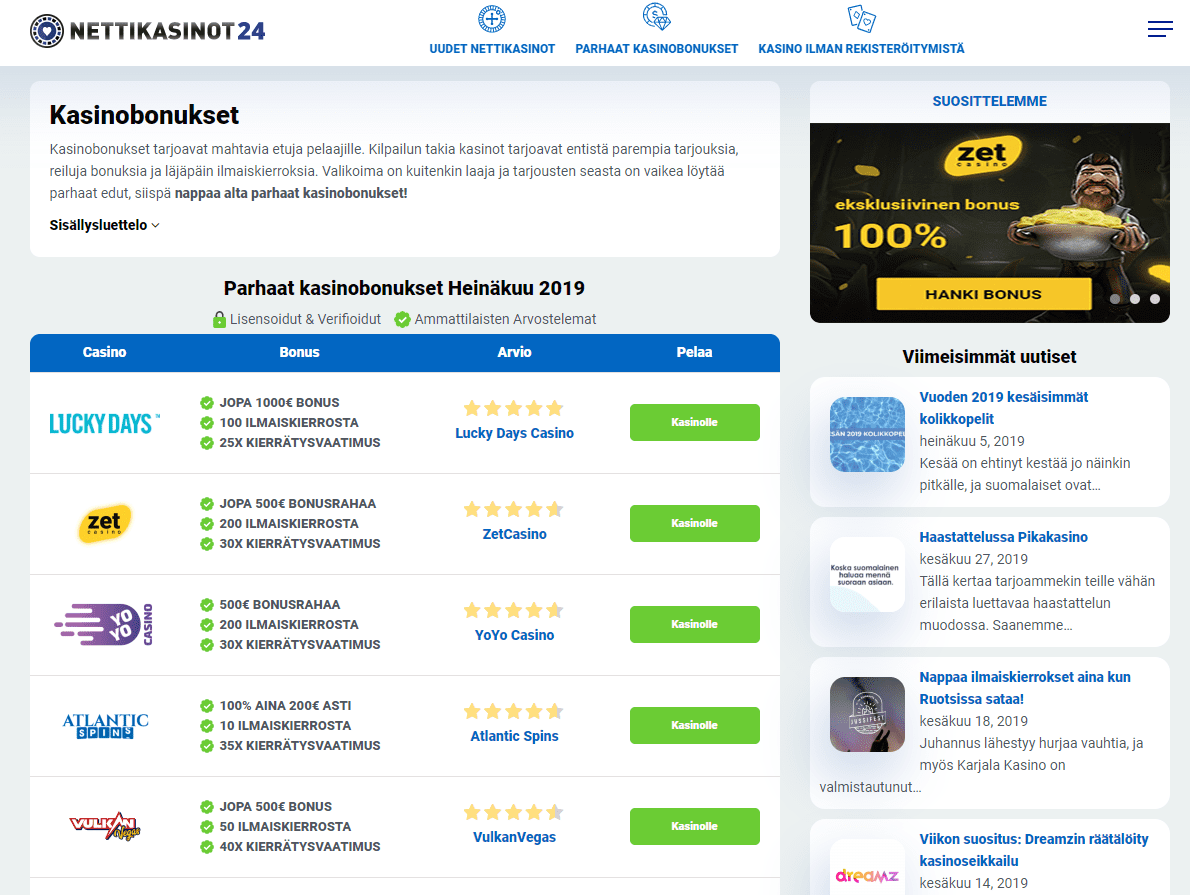Click the Casino column header

(x=105, y=352)
